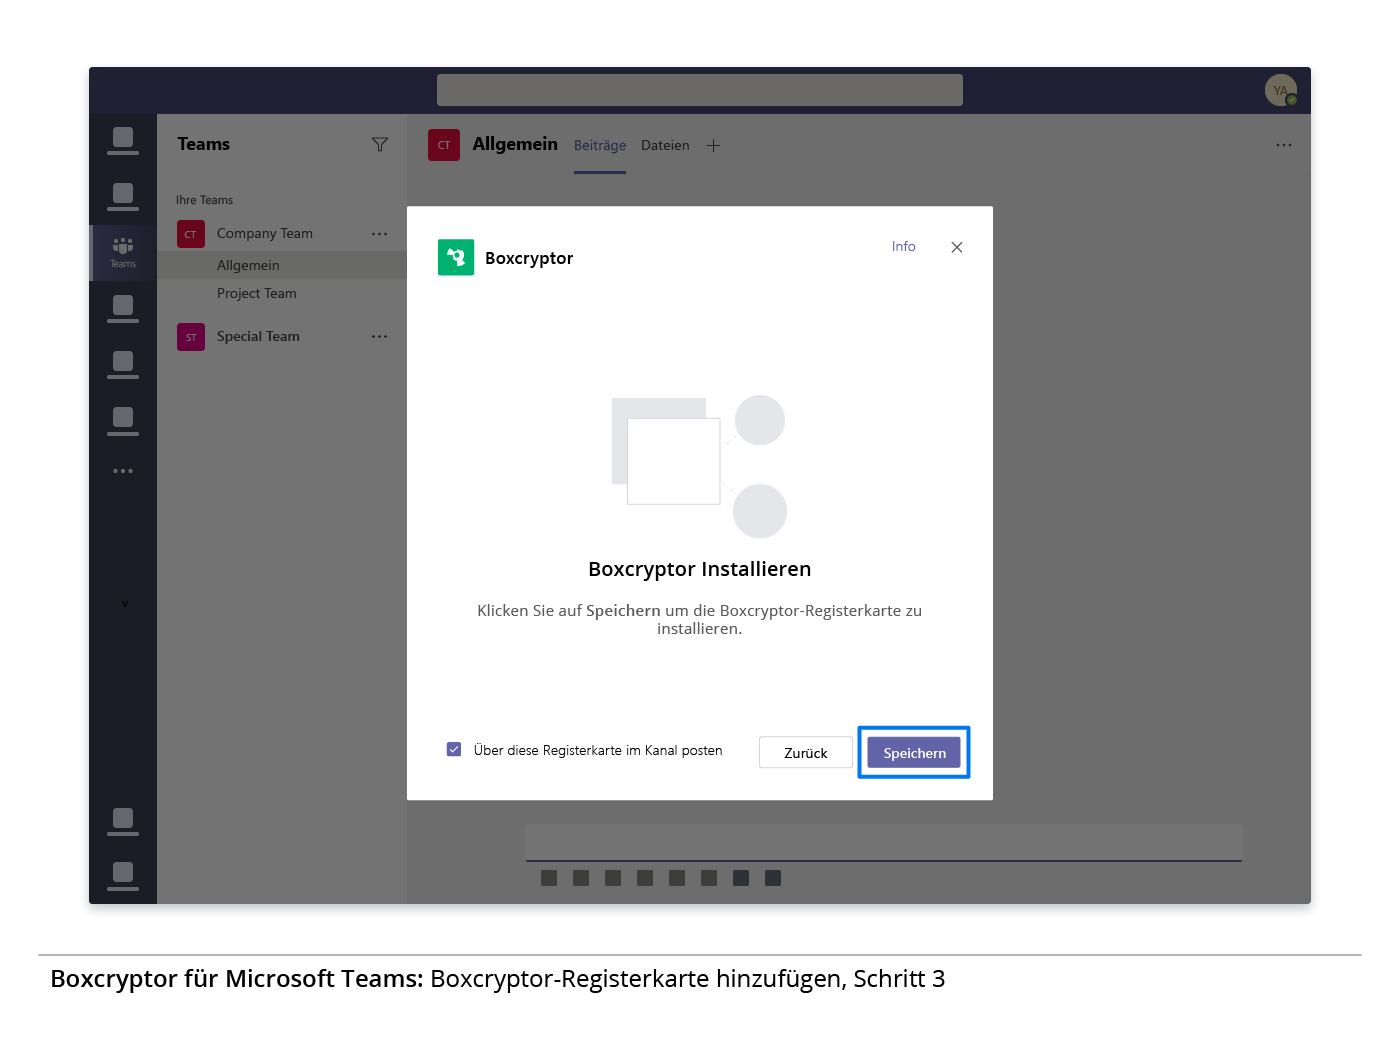Screen dimensions: 1400x1050
Task: Open Company Team more options menu
Action: (380, 234)
